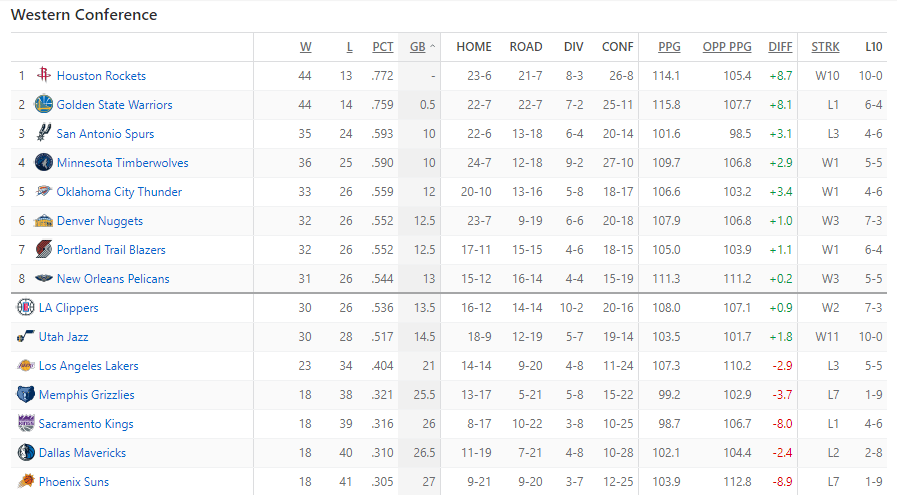Open the New Orleans Pelicans team page

tap(113, 279)
